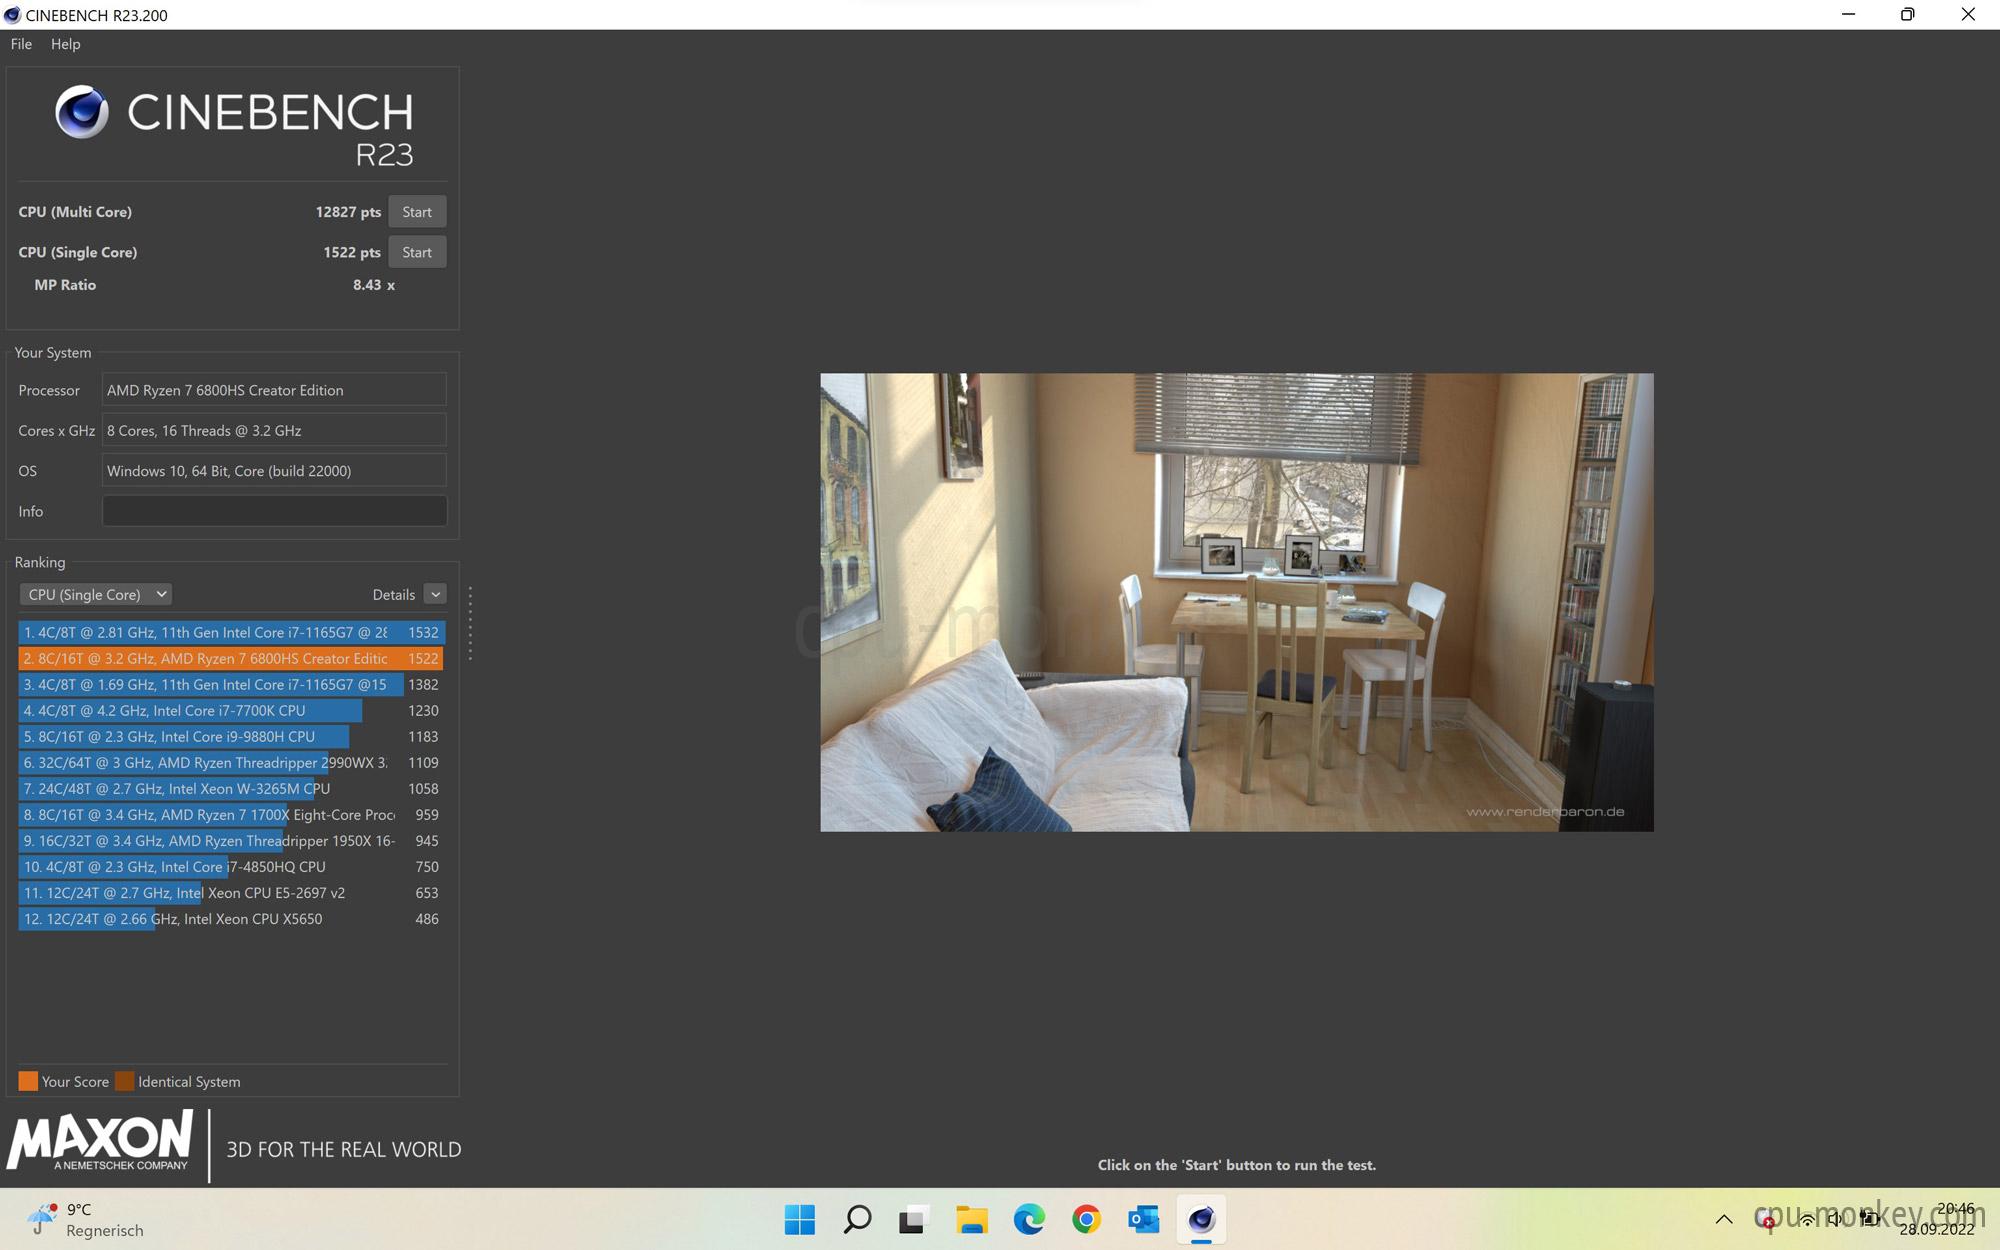The height and width of the screenshot is (1250, 2000).
Task: Click the Cores x GHz field
Action: point(274,430)
